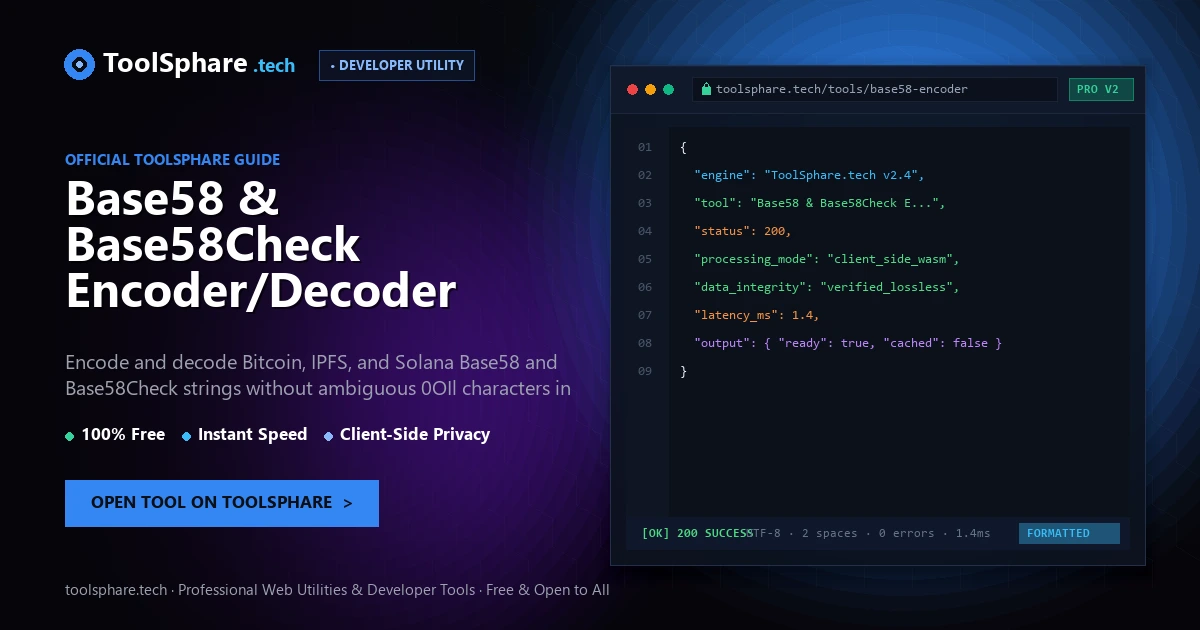
Task: Click the footer toolsphare.tech text
Action: (x=116, y=590)
